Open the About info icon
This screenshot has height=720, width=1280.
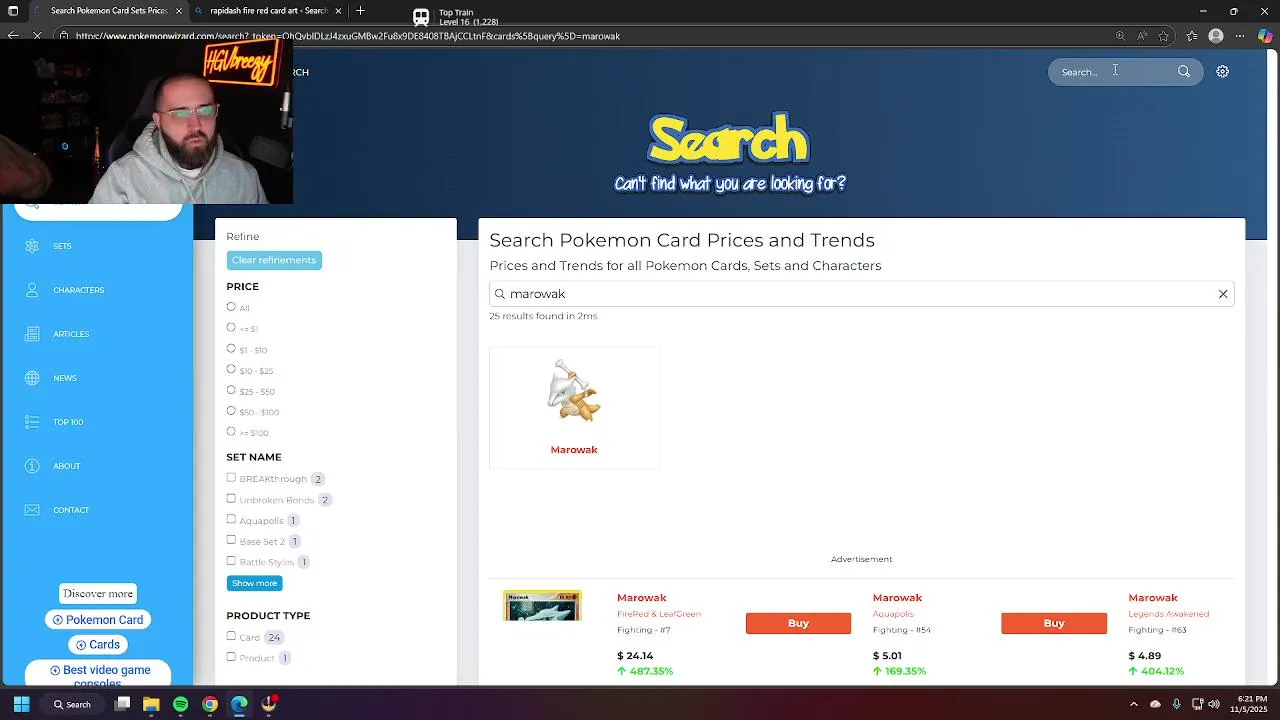32,466
